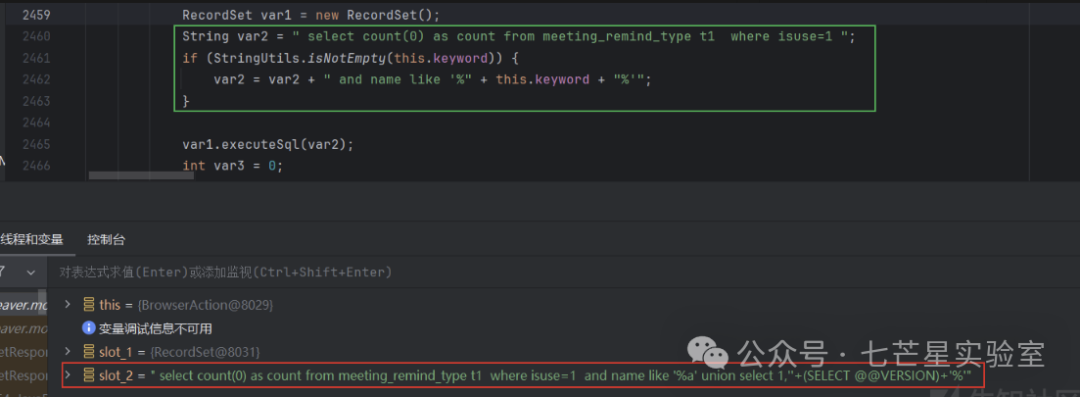Click the variable icon next to 'this'

(88, 304)
